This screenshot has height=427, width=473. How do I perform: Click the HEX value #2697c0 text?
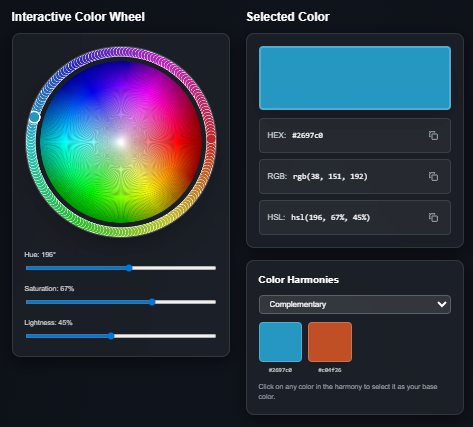click(307, 135)
